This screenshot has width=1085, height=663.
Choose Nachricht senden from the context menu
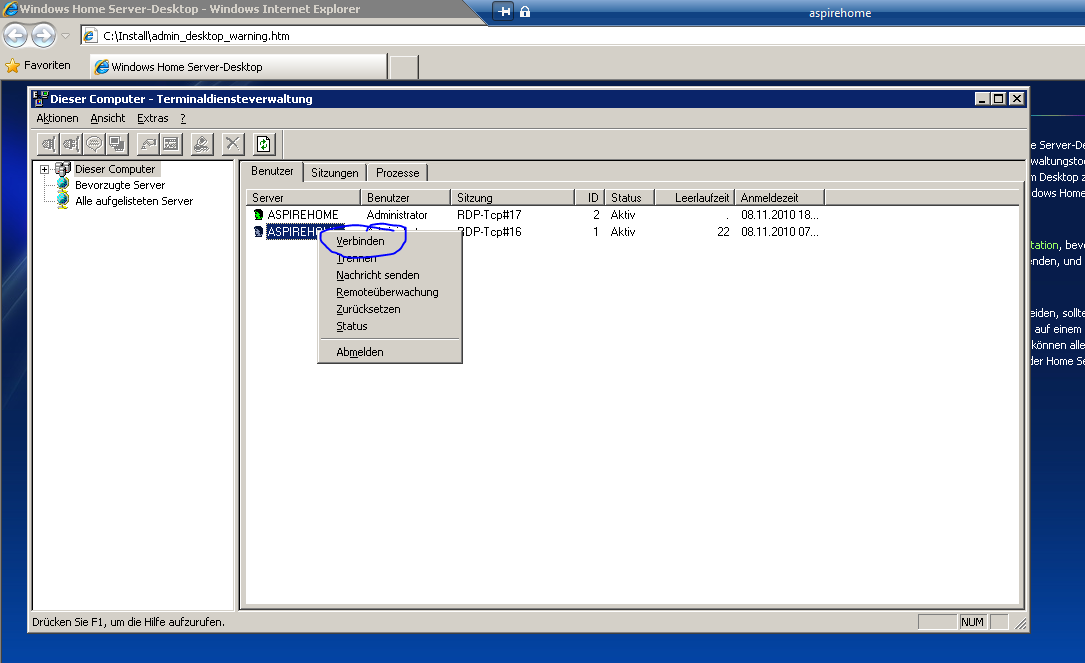click(x=390, y=275)
